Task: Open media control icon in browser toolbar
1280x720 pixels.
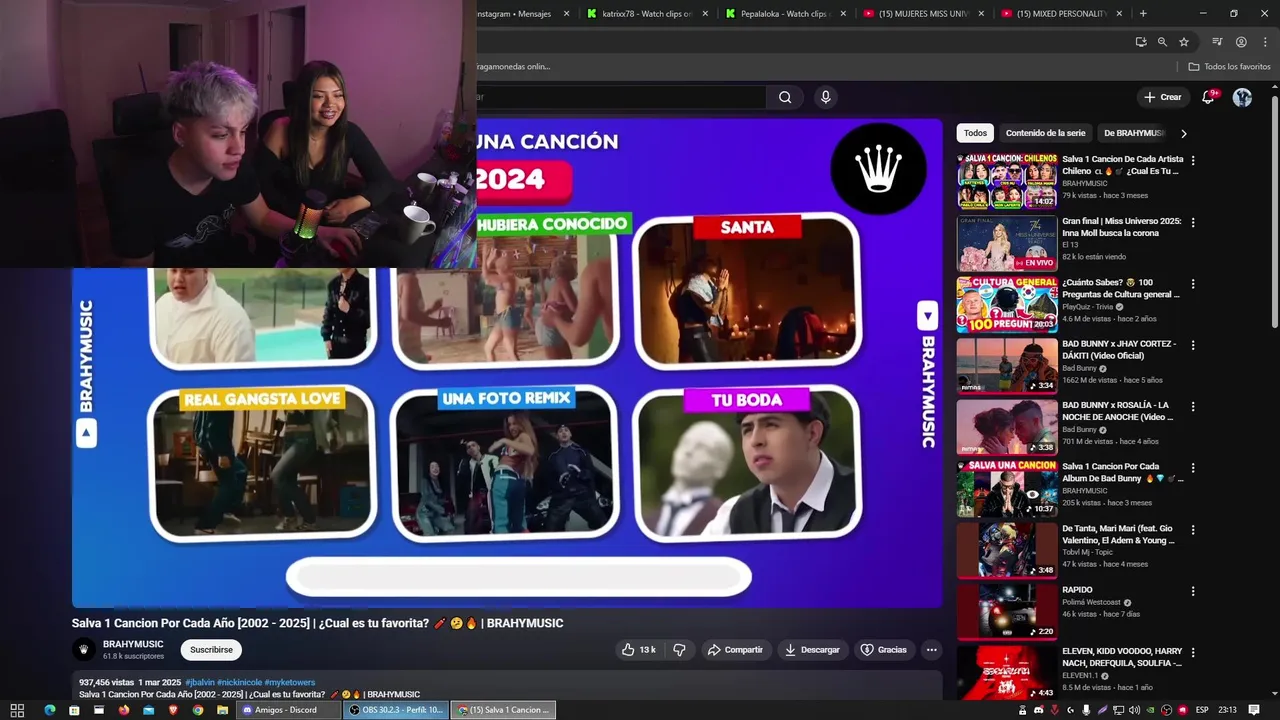Action: 1217,42
